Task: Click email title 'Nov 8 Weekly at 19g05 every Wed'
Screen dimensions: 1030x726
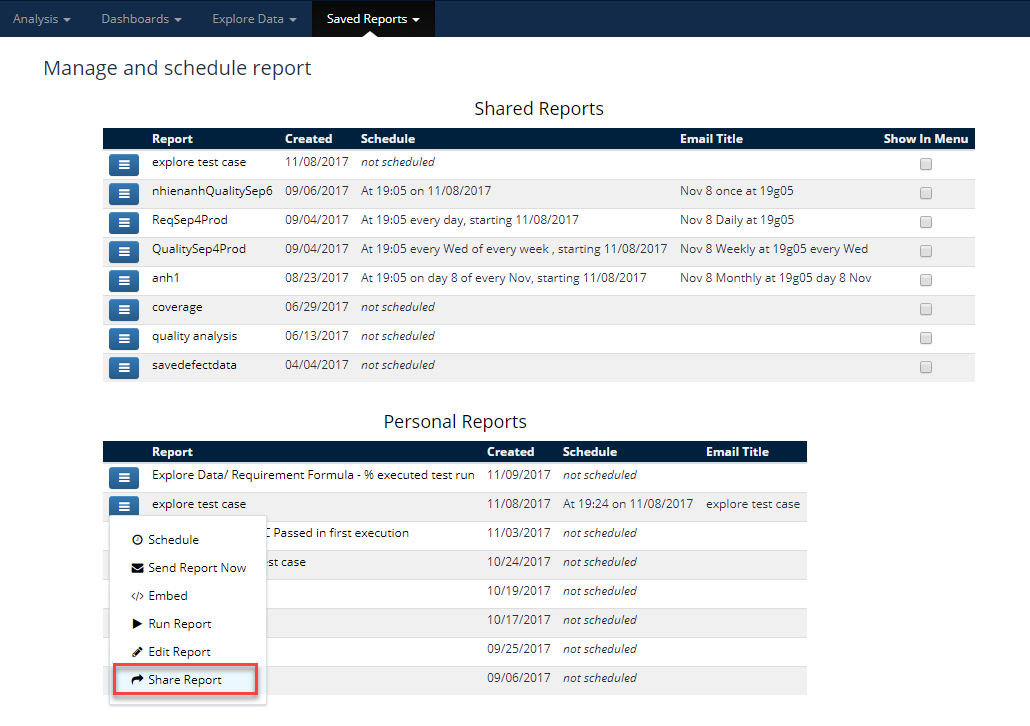Action: [x=774, y=249]
